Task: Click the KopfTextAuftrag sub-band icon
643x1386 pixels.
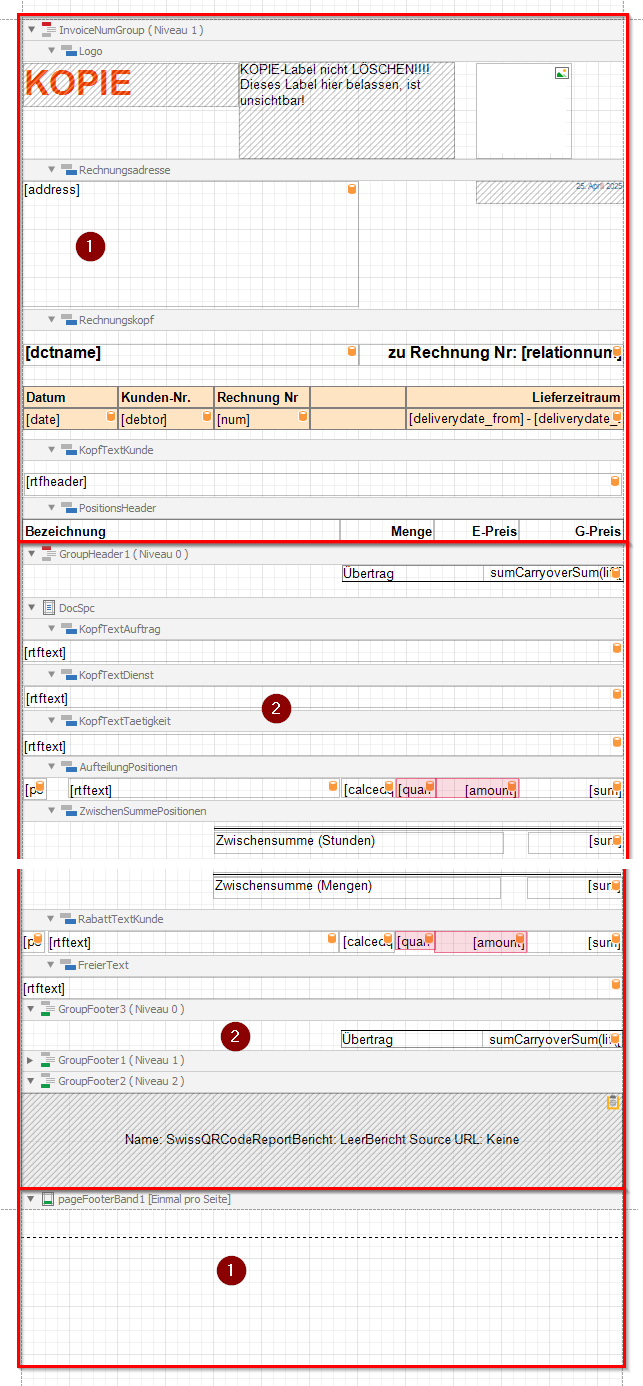Action: tap(68, 629)
